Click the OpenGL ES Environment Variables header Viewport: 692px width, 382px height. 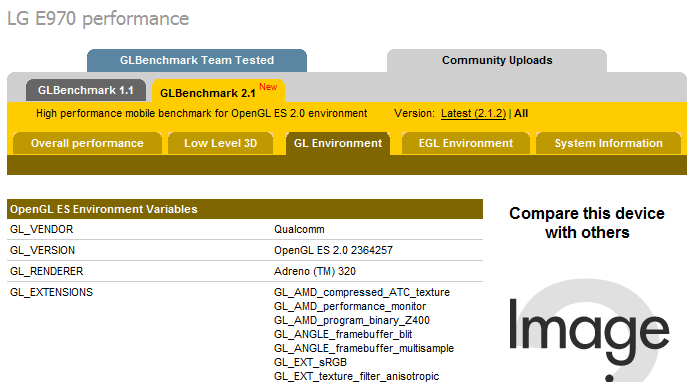(x=245, y=209)
